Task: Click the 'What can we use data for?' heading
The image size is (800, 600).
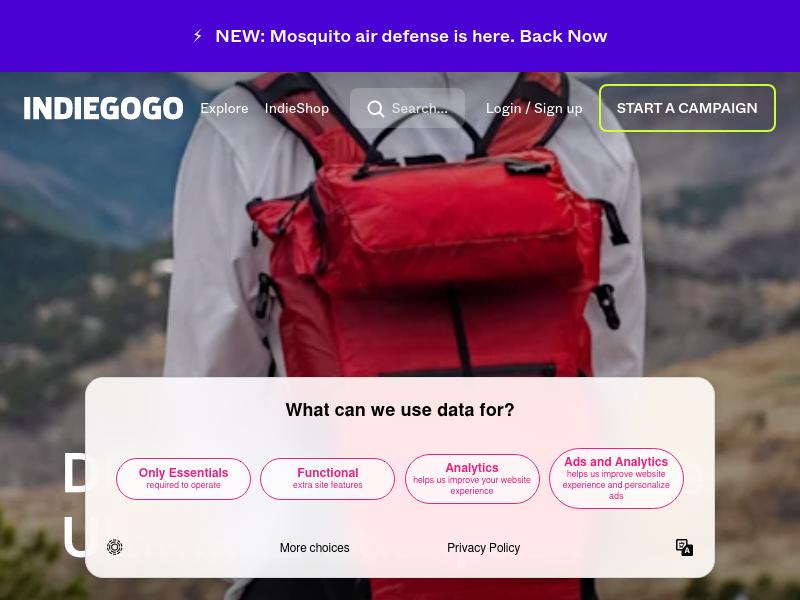Action: click(x=400, y=410)
